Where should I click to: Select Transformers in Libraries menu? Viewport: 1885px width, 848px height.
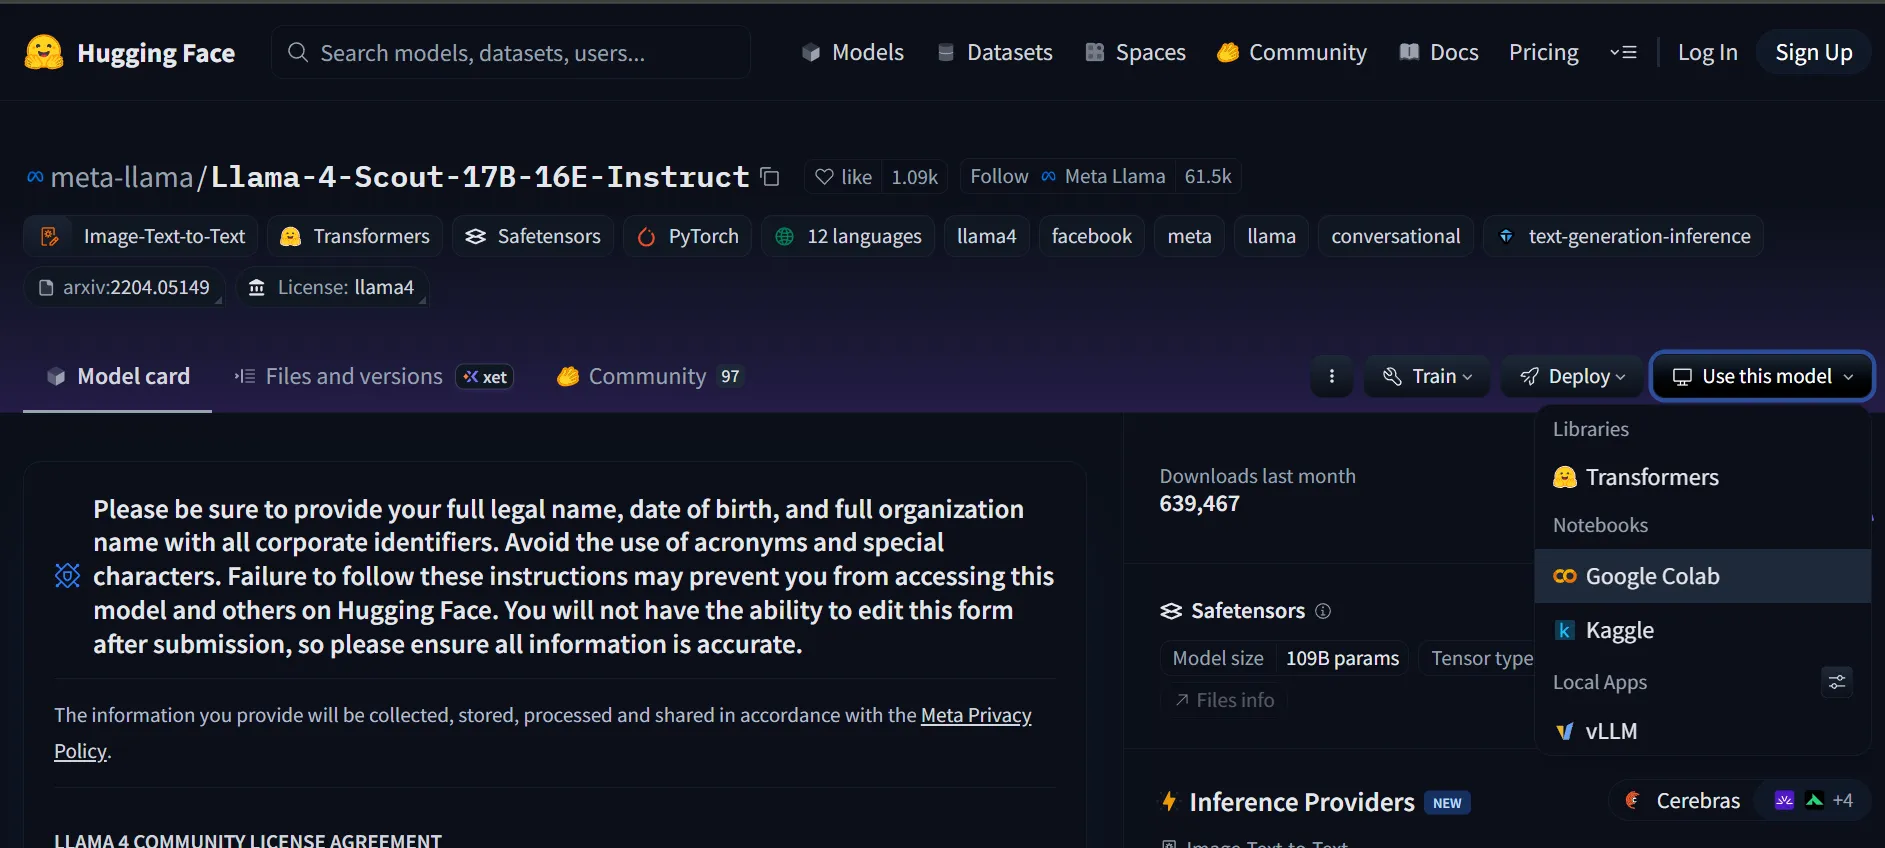tap(1703, 477)
